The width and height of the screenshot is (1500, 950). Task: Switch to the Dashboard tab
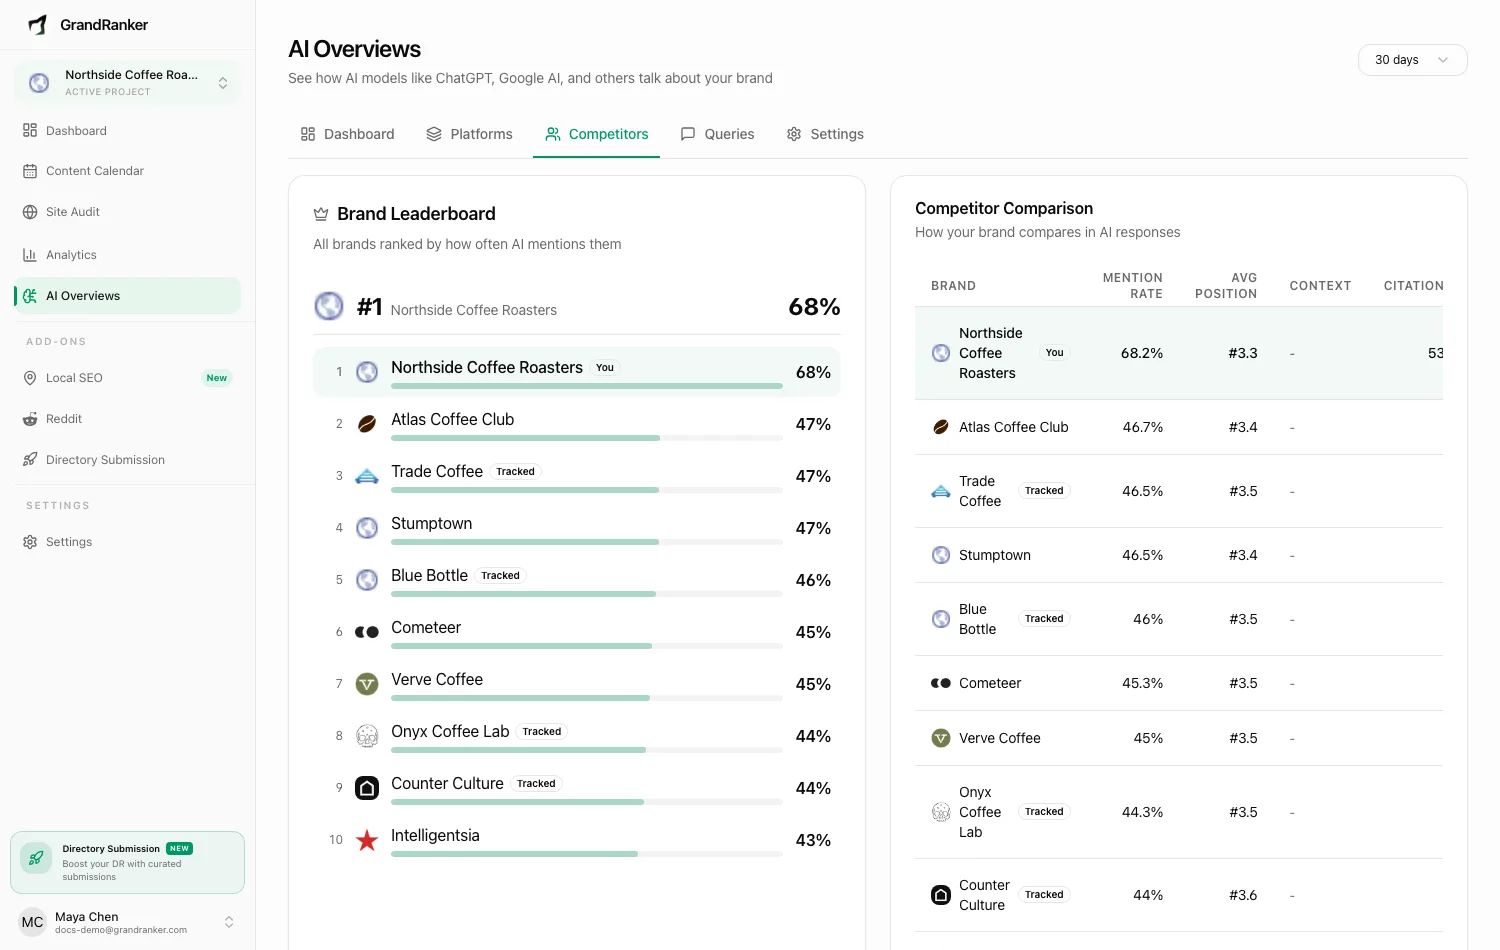point(347,134)
